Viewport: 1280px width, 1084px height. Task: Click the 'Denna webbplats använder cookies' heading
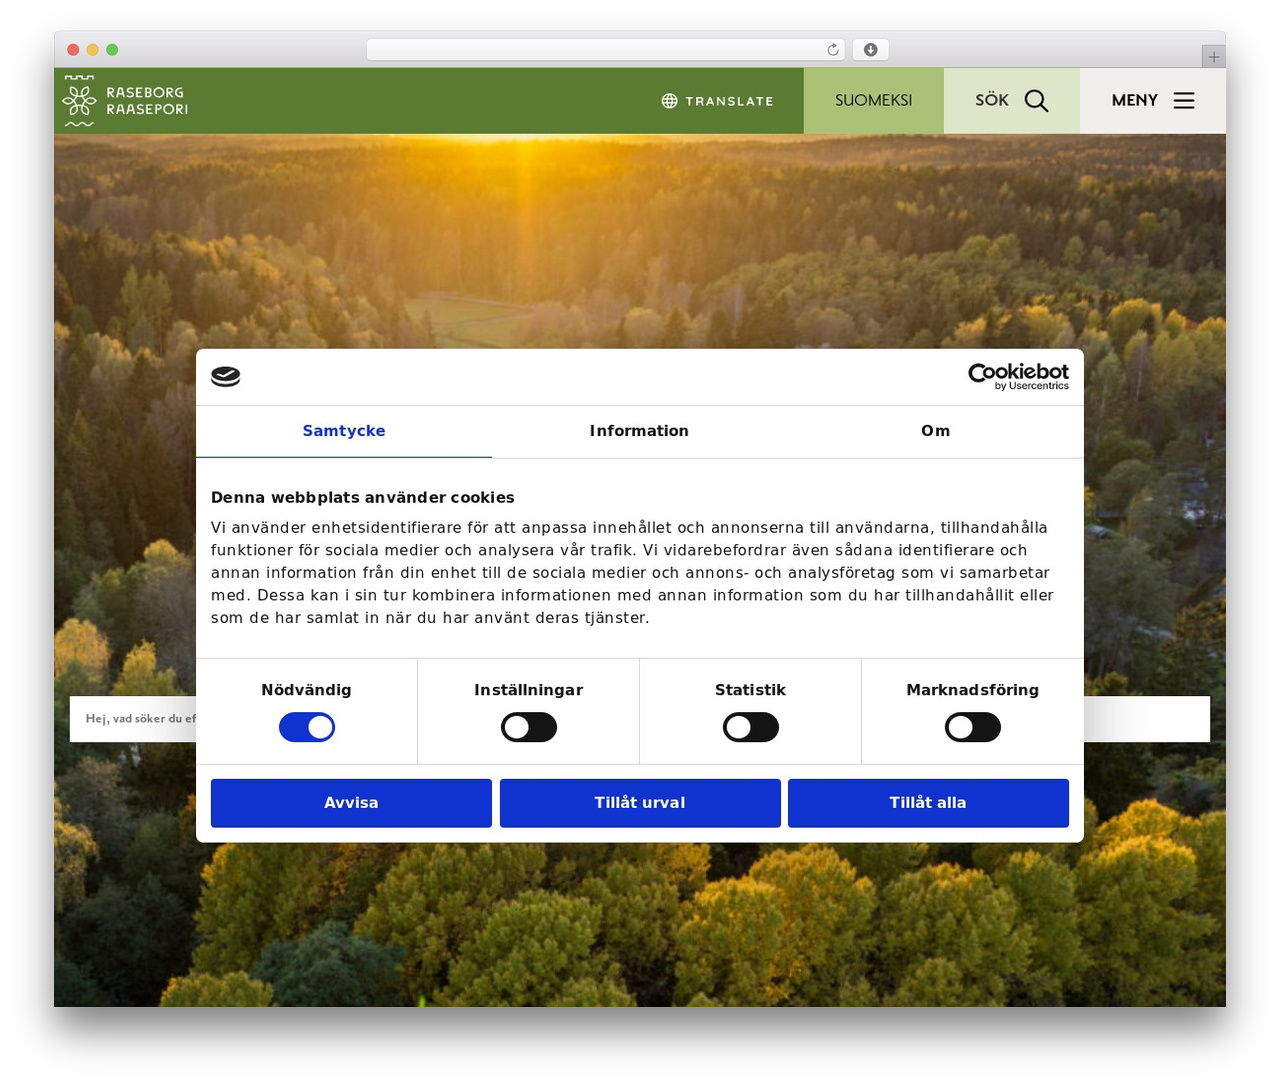(363, 498)
